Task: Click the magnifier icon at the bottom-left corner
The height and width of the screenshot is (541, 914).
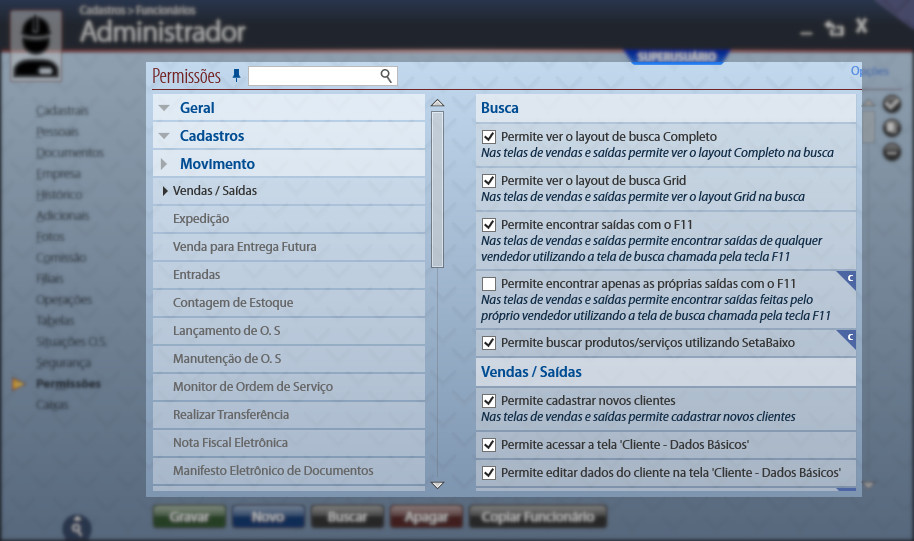Action: (77, 527)
